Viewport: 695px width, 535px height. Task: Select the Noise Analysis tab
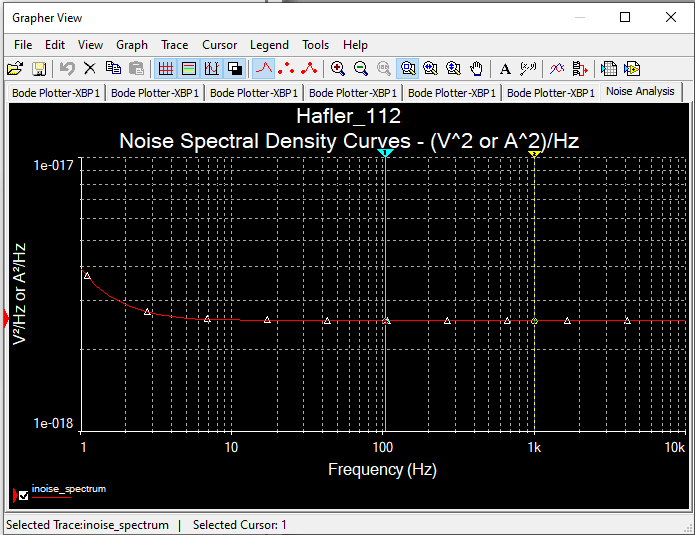[x=640, y=91]
